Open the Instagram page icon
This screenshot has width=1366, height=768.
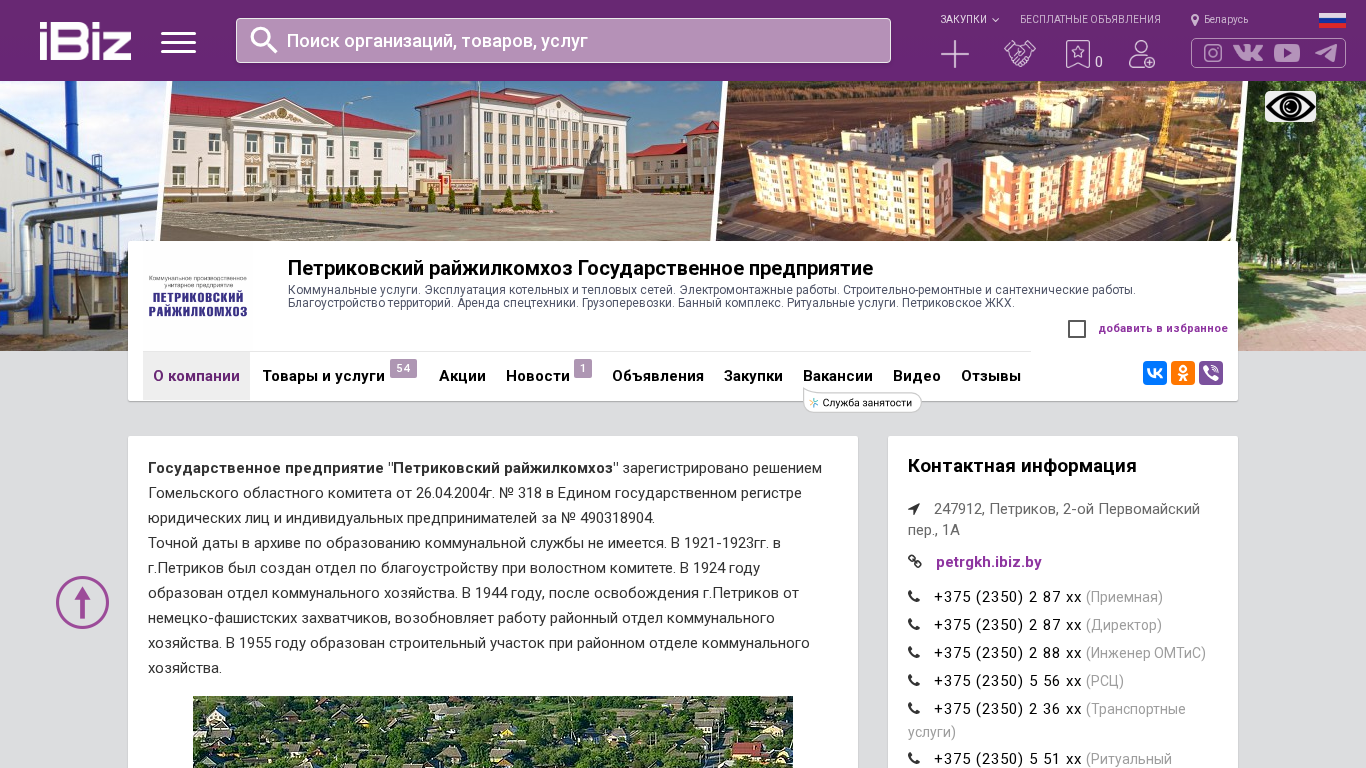1213,53
